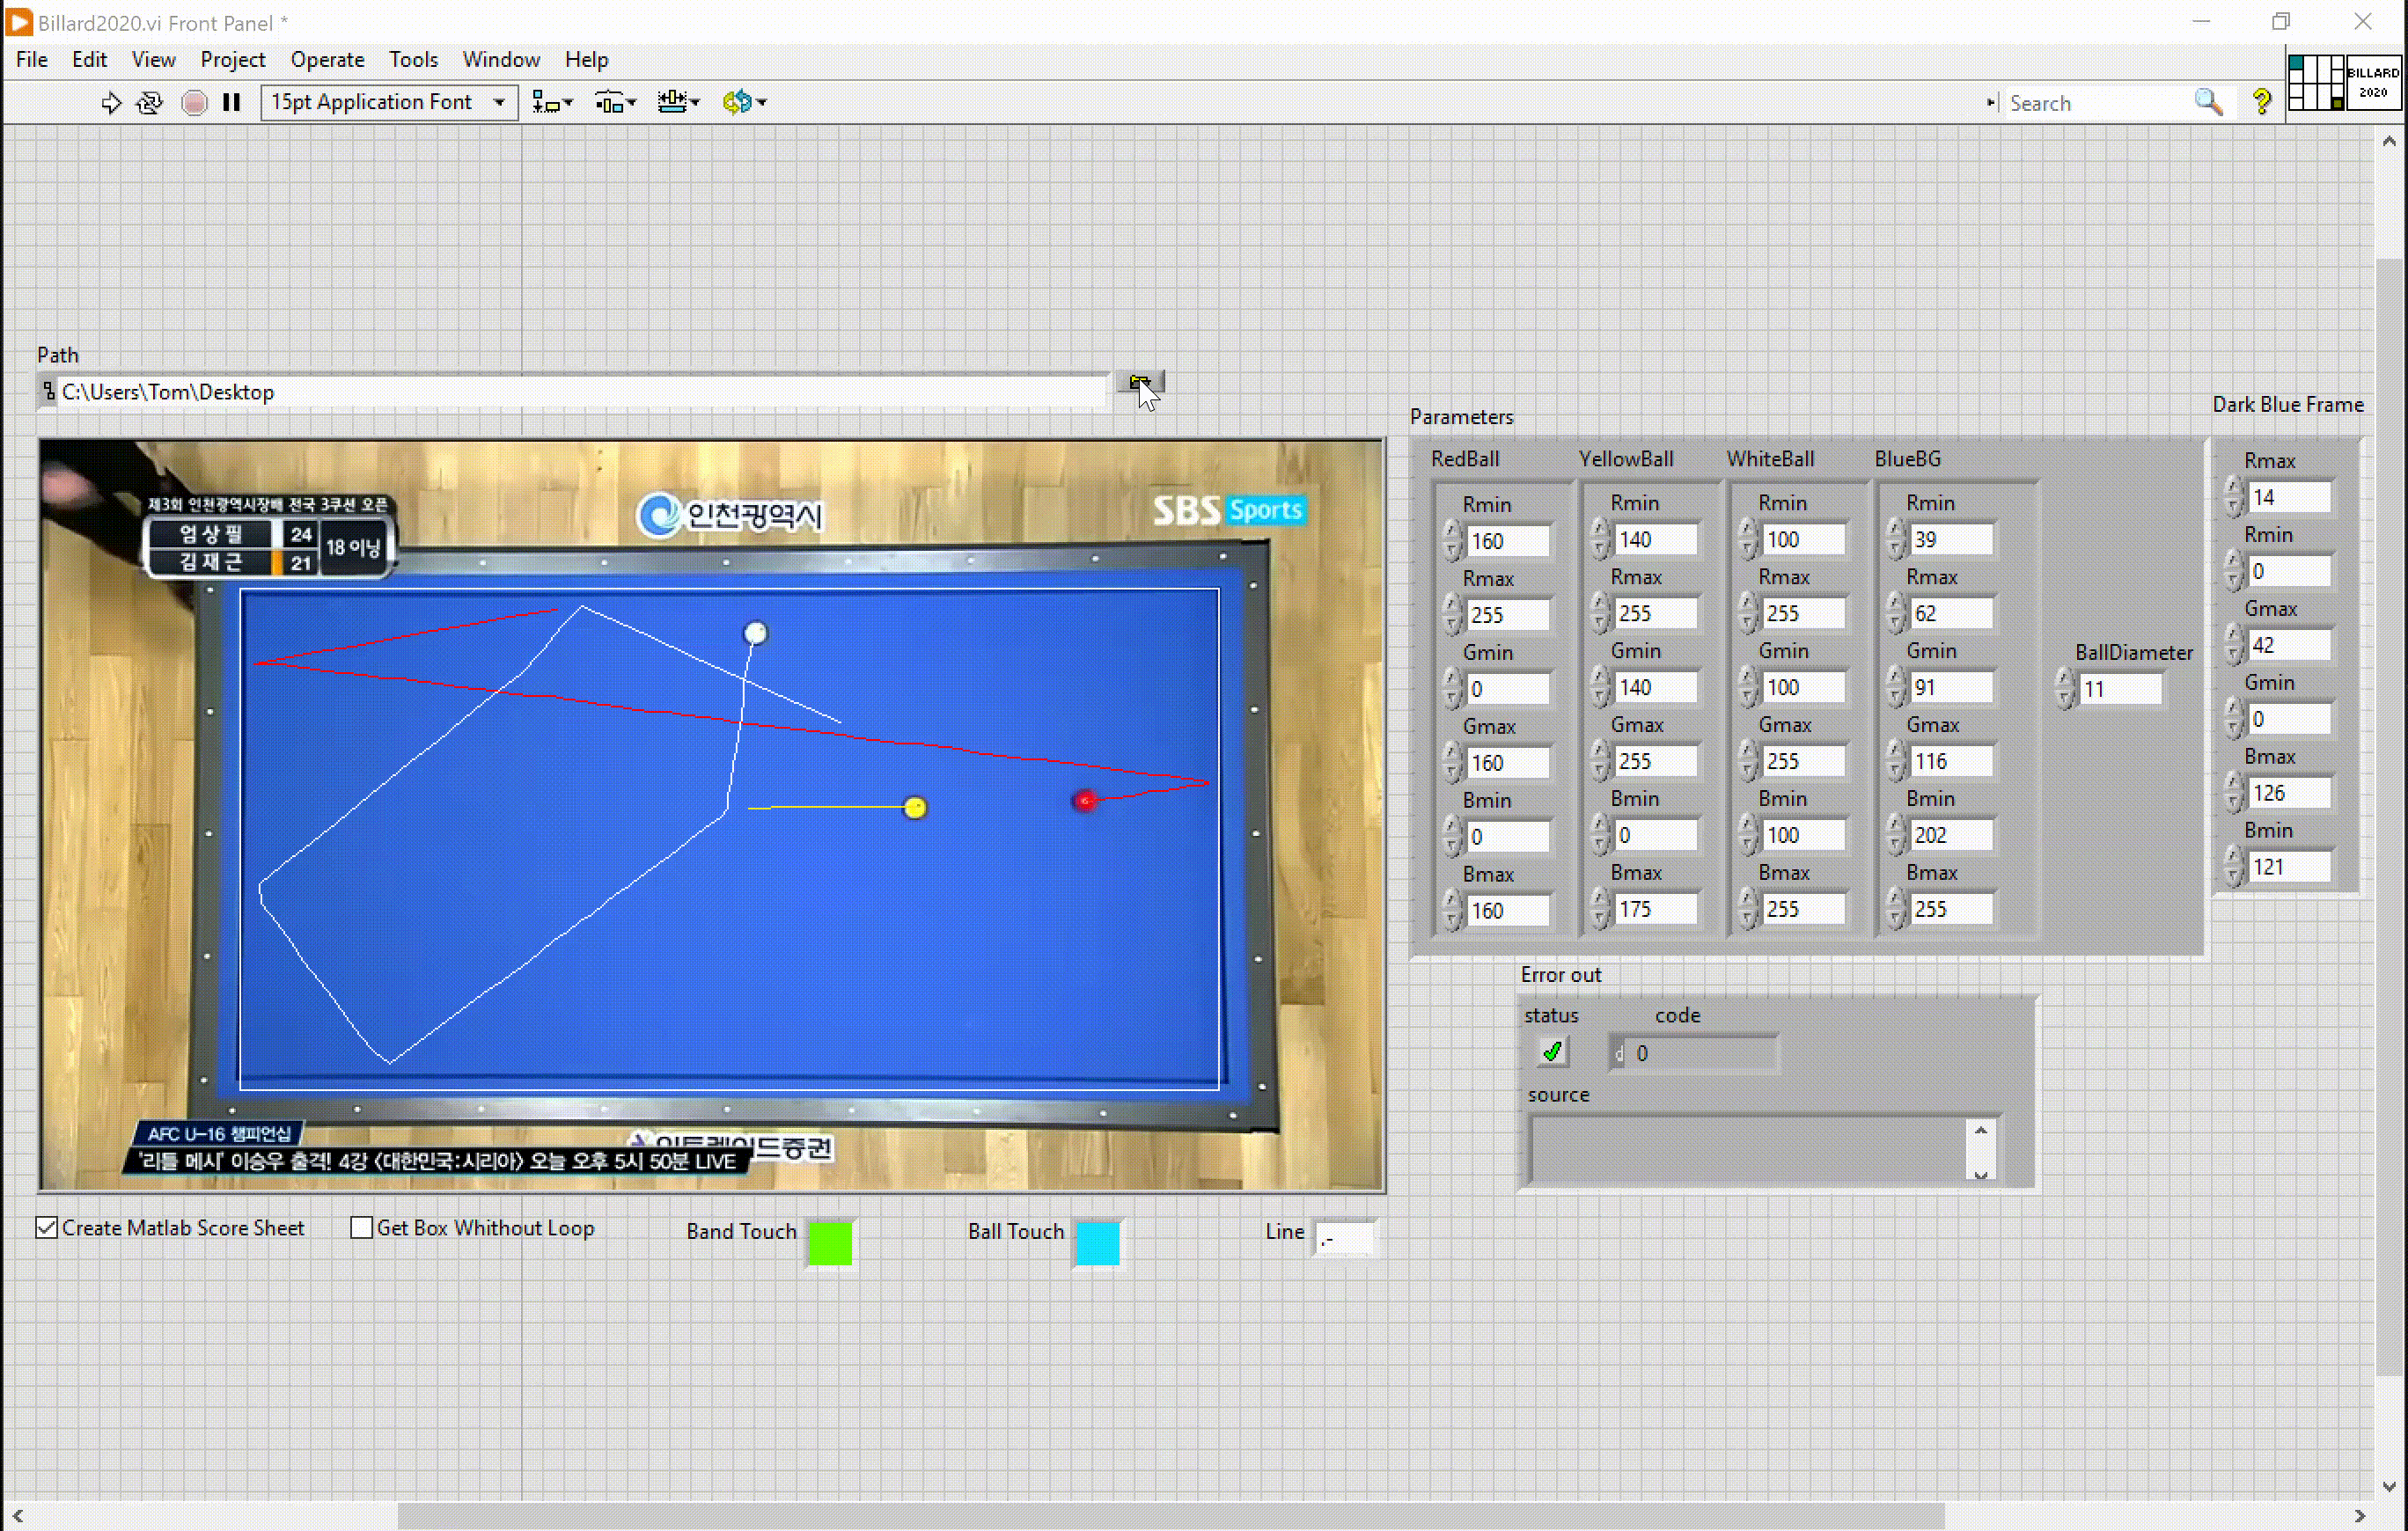
Task: Click the BlueBG Gmax stepper
Action: (x=1897, y=761)
